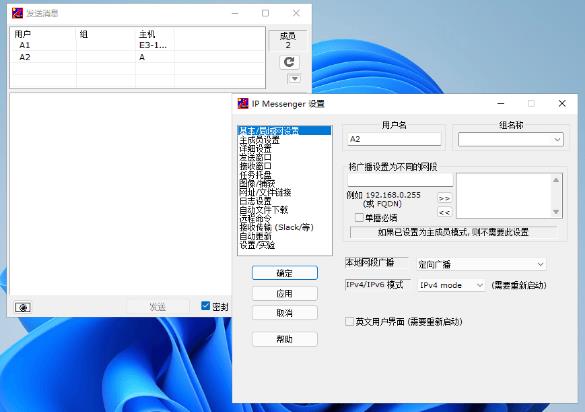
Task: Click the 主机 column header
Action: click(155, 34)
